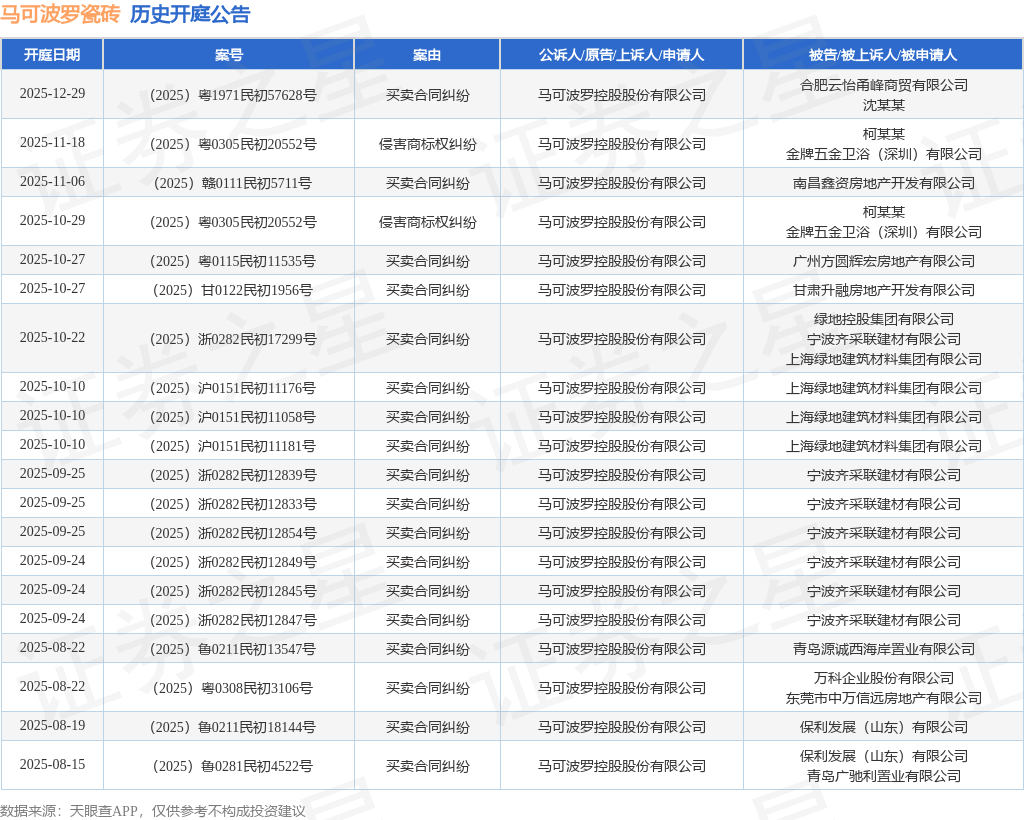Click the 历史开庭公告 heading
Image resolution: width=1024 pixels, height=820 pixels.
190,14
